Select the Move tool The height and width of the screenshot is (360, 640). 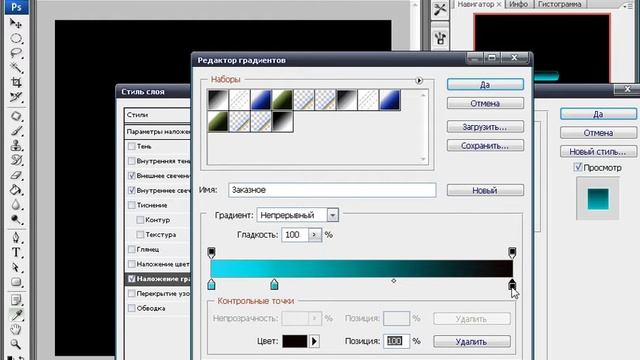[16, 23]
